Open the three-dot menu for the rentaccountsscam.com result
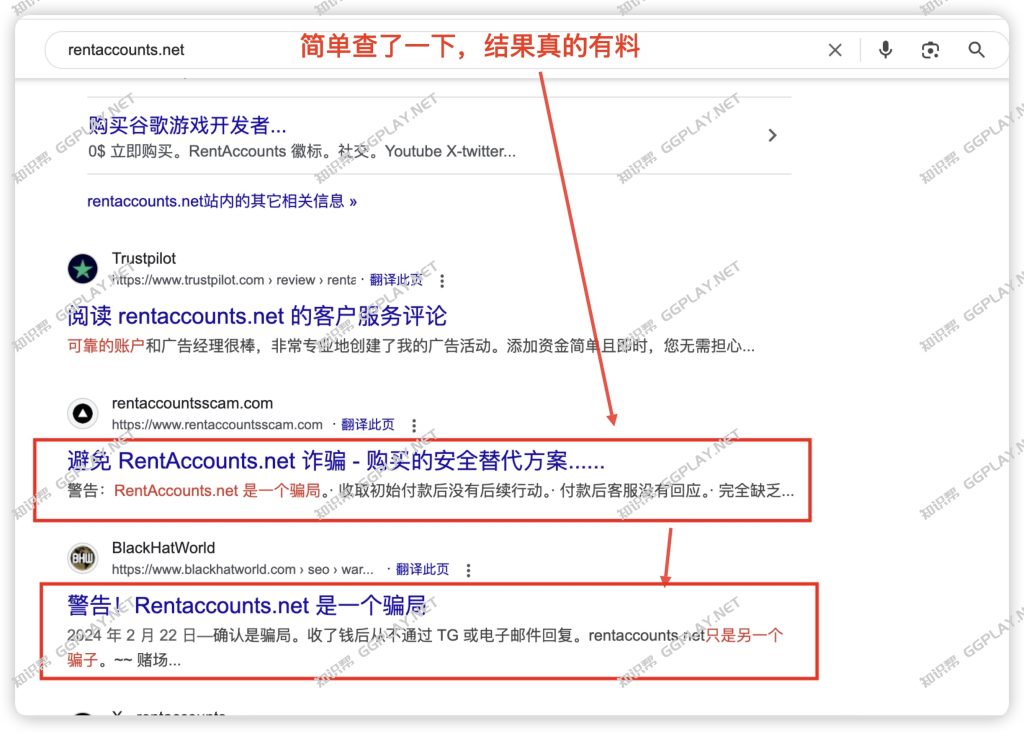Image resolution: width=1024 pixels, height=733 pixels. (x=414, y=425)
